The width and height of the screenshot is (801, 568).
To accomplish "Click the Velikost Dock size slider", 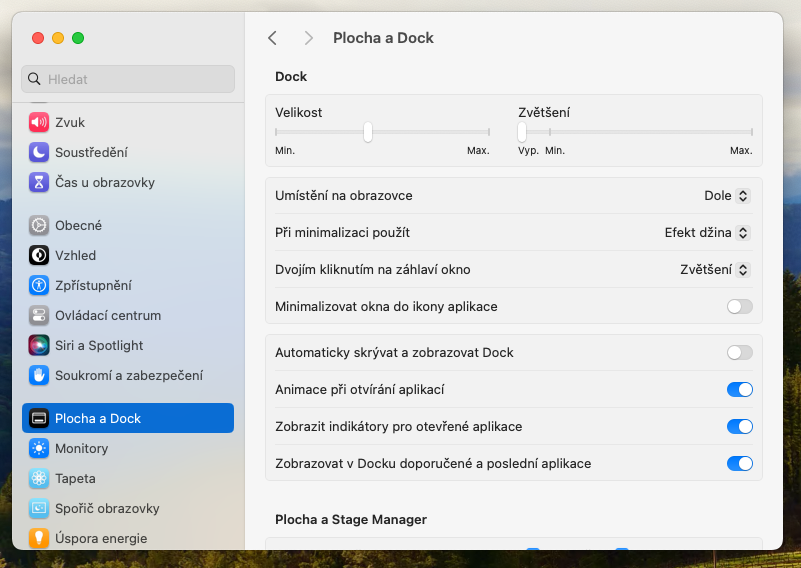I will [x=368, y=132].
